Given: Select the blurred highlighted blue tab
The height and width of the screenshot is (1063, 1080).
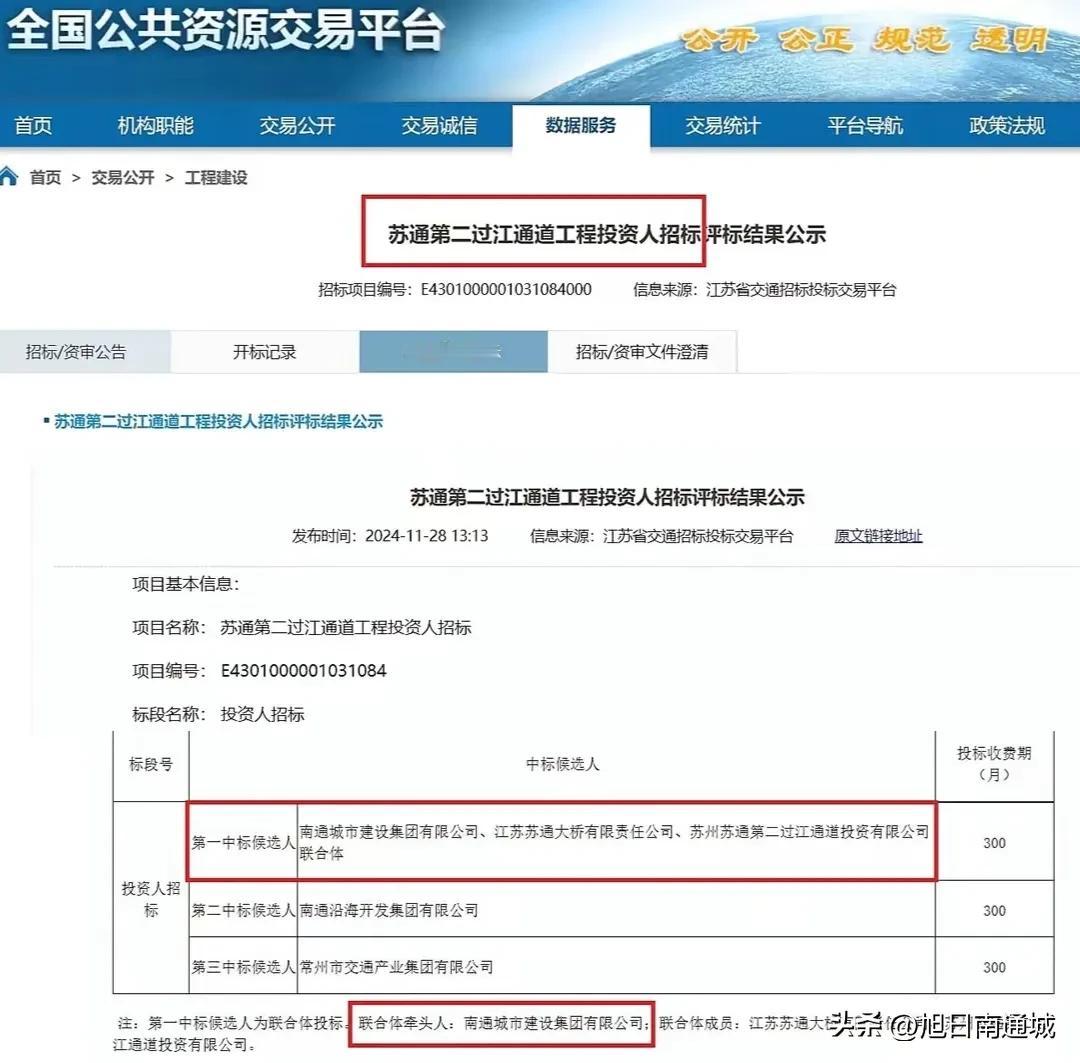Looking at the screenshot, I should [x=453, y=352].
